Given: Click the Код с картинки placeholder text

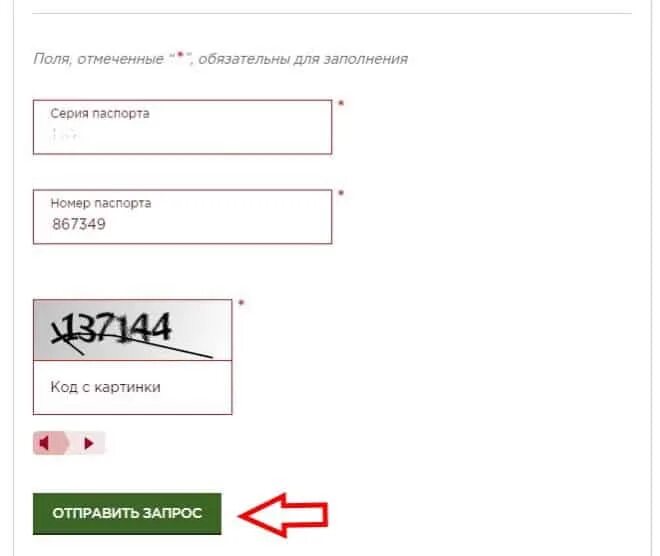Looking at the screenshot, I should tap(105, 387).
